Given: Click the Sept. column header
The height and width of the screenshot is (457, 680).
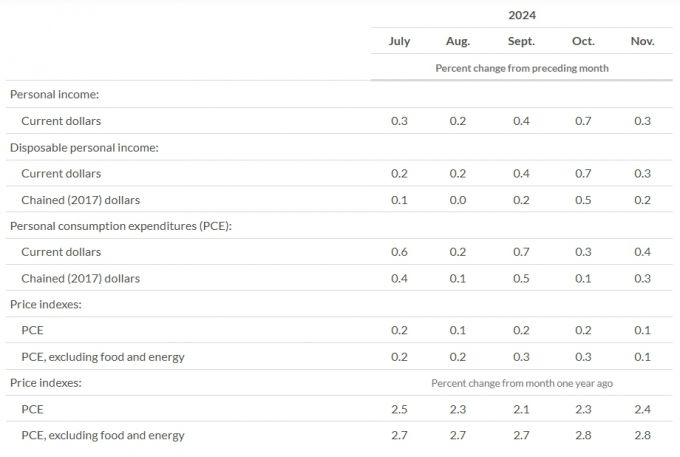Looking at the screenshot, I should (521, 41).
